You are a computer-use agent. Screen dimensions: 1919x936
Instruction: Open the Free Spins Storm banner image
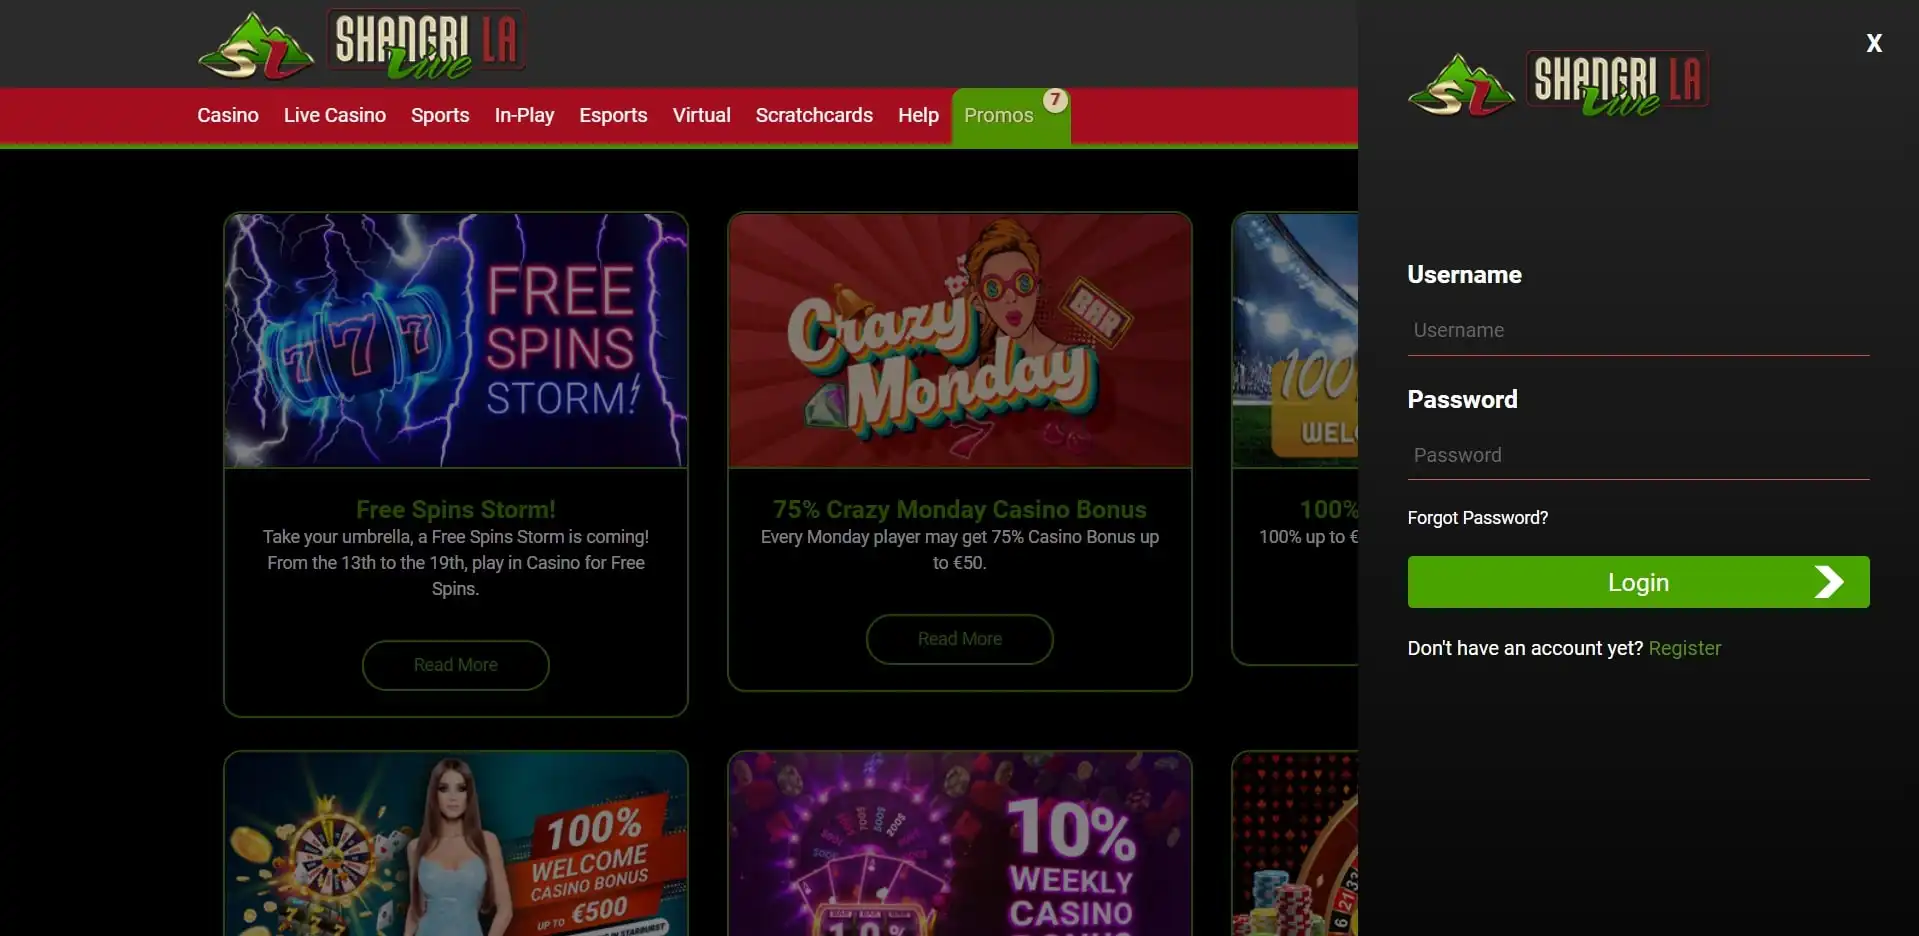(456, 340)
